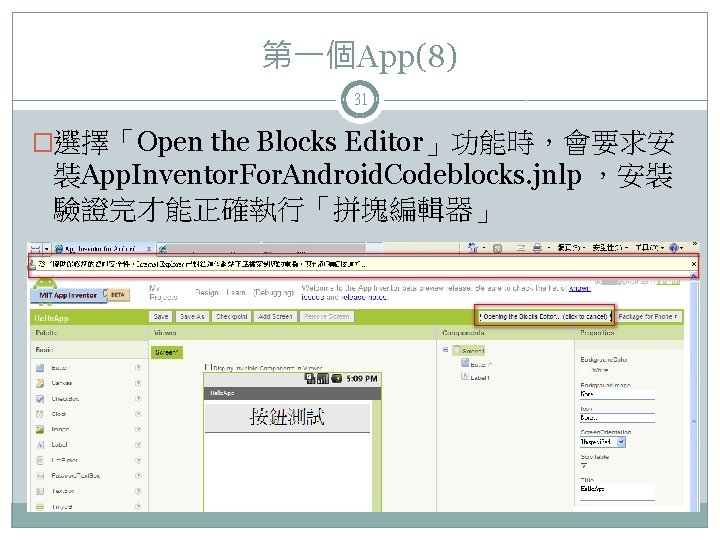
Task: Click the Clock palette component icon
Action: click(40, 414)
